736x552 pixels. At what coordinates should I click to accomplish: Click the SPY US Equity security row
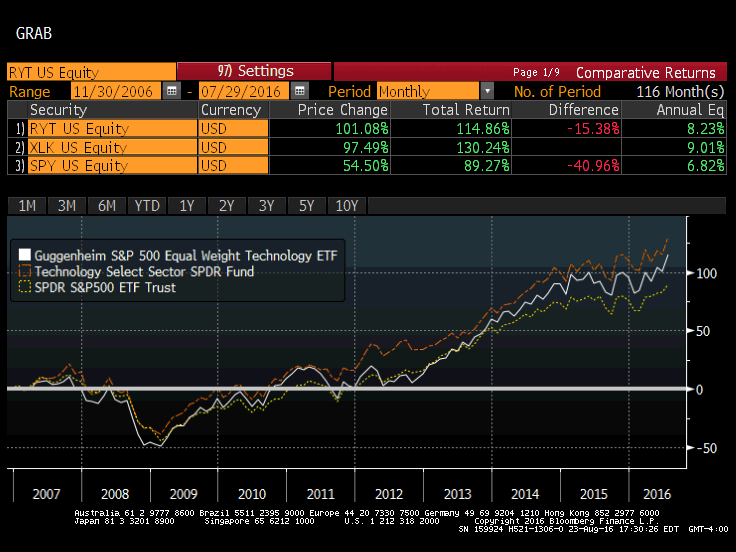pos(112,166)
